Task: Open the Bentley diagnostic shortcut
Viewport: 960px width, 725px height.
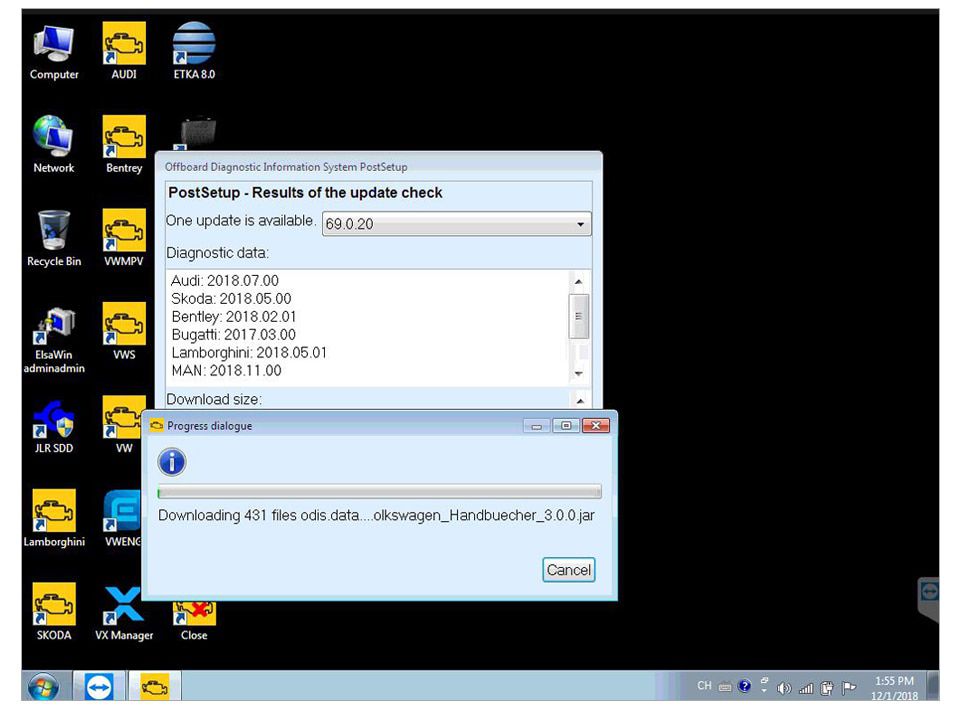Action: click(124, 144)
